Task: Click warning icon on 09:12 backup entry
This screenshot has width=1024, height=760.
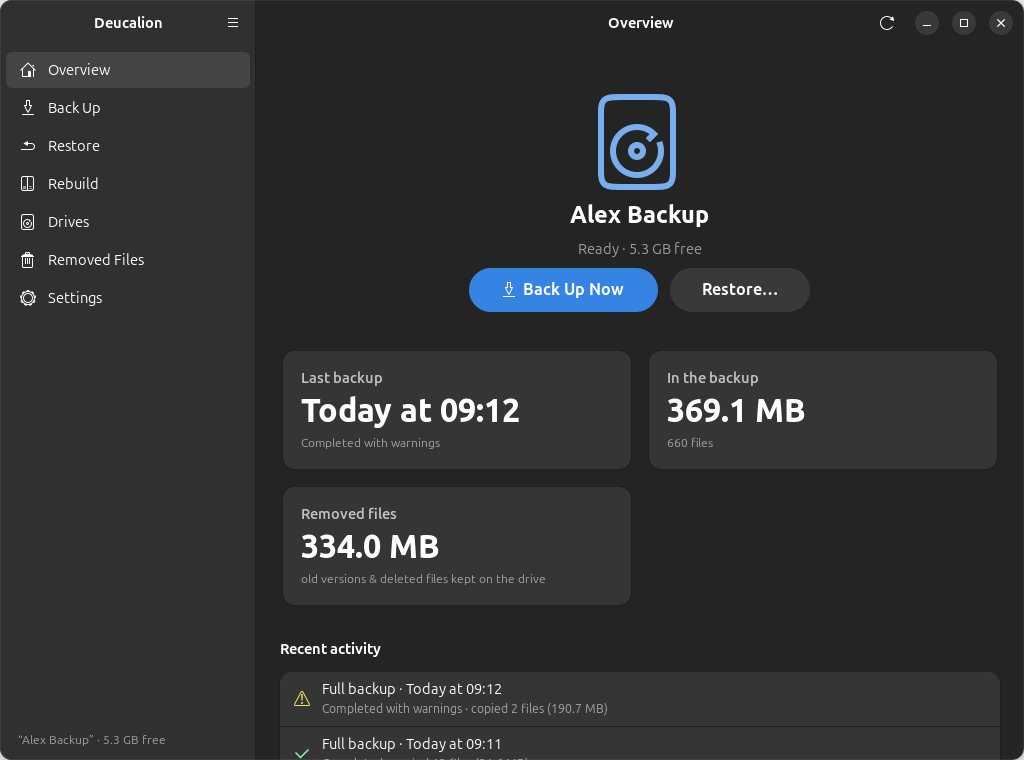Action: point(302,699)
